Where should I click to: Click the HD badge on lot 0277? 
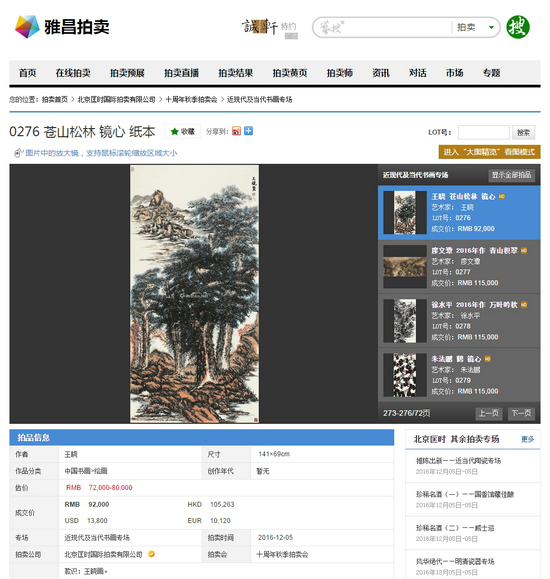coord(524,250)
